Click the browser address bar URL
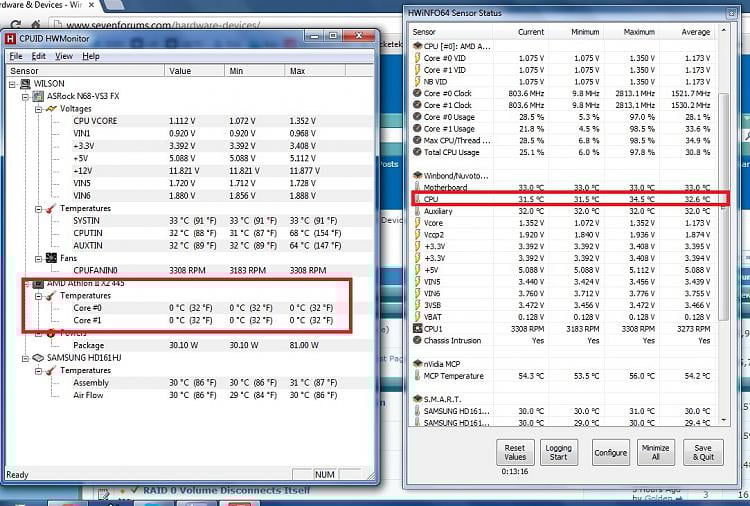The image size is (750, 506). 163,25
